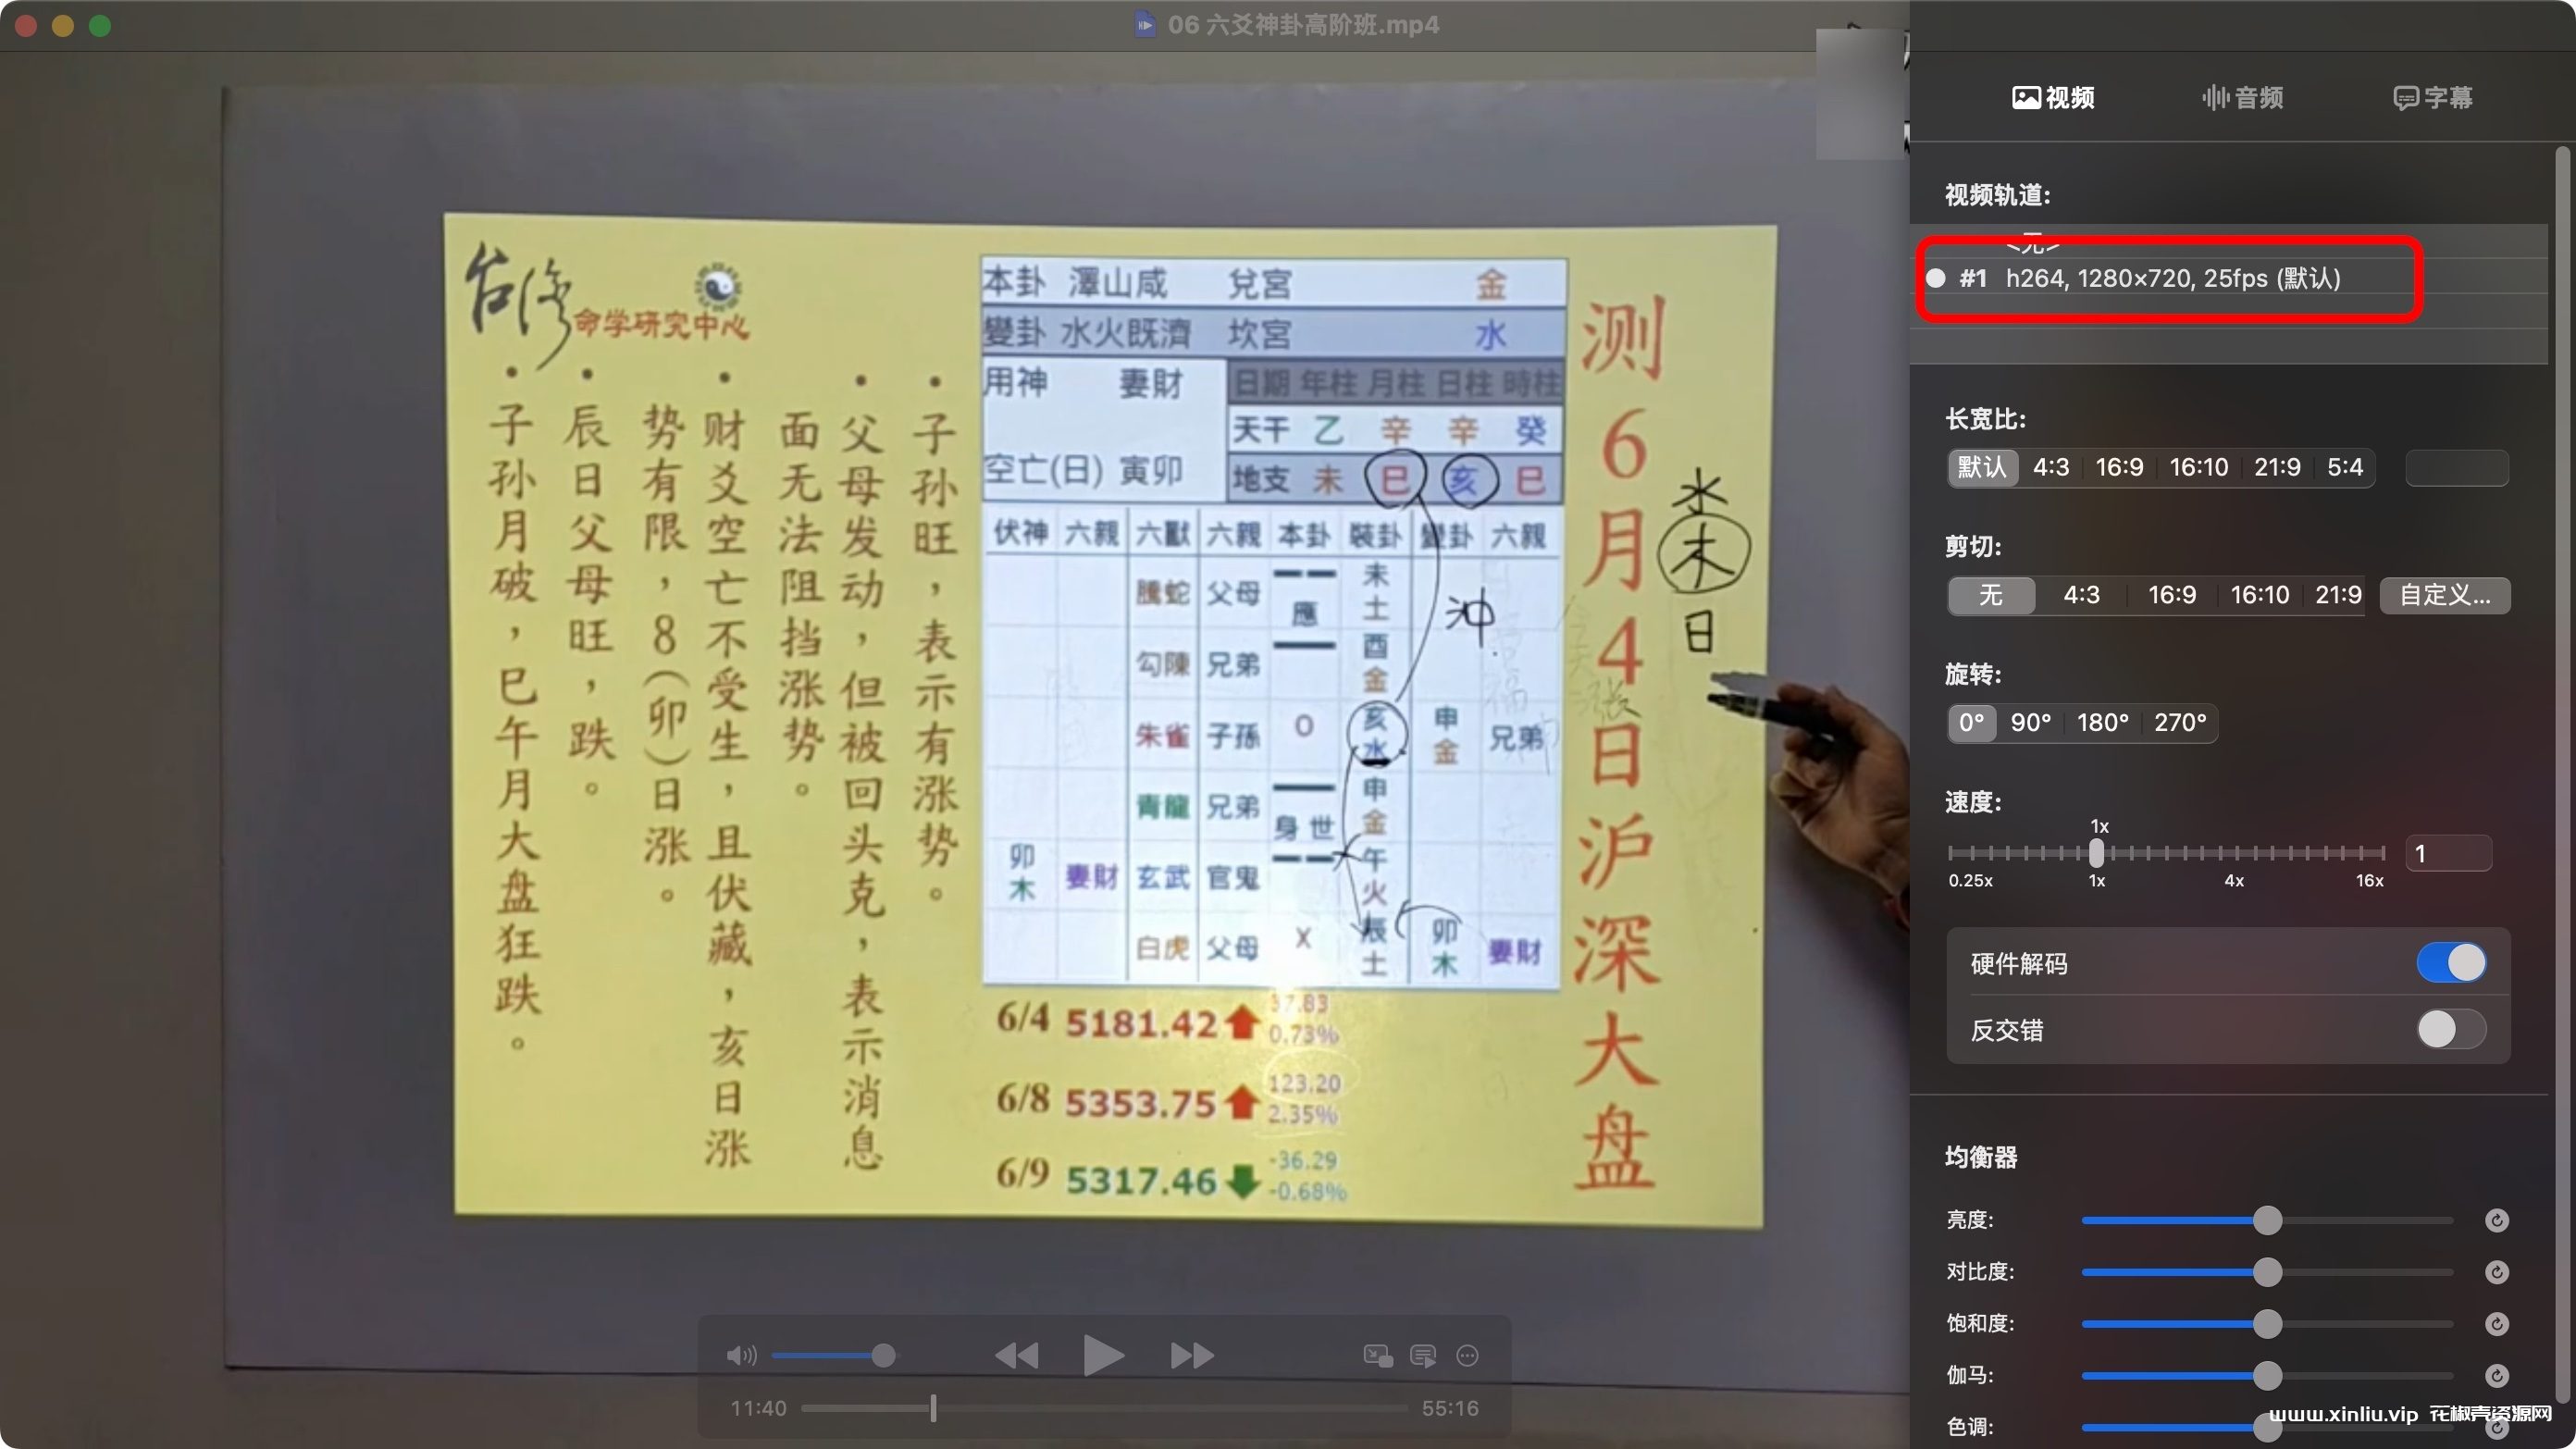Click the rewind double-arrow icon

coord(1016,1356)
